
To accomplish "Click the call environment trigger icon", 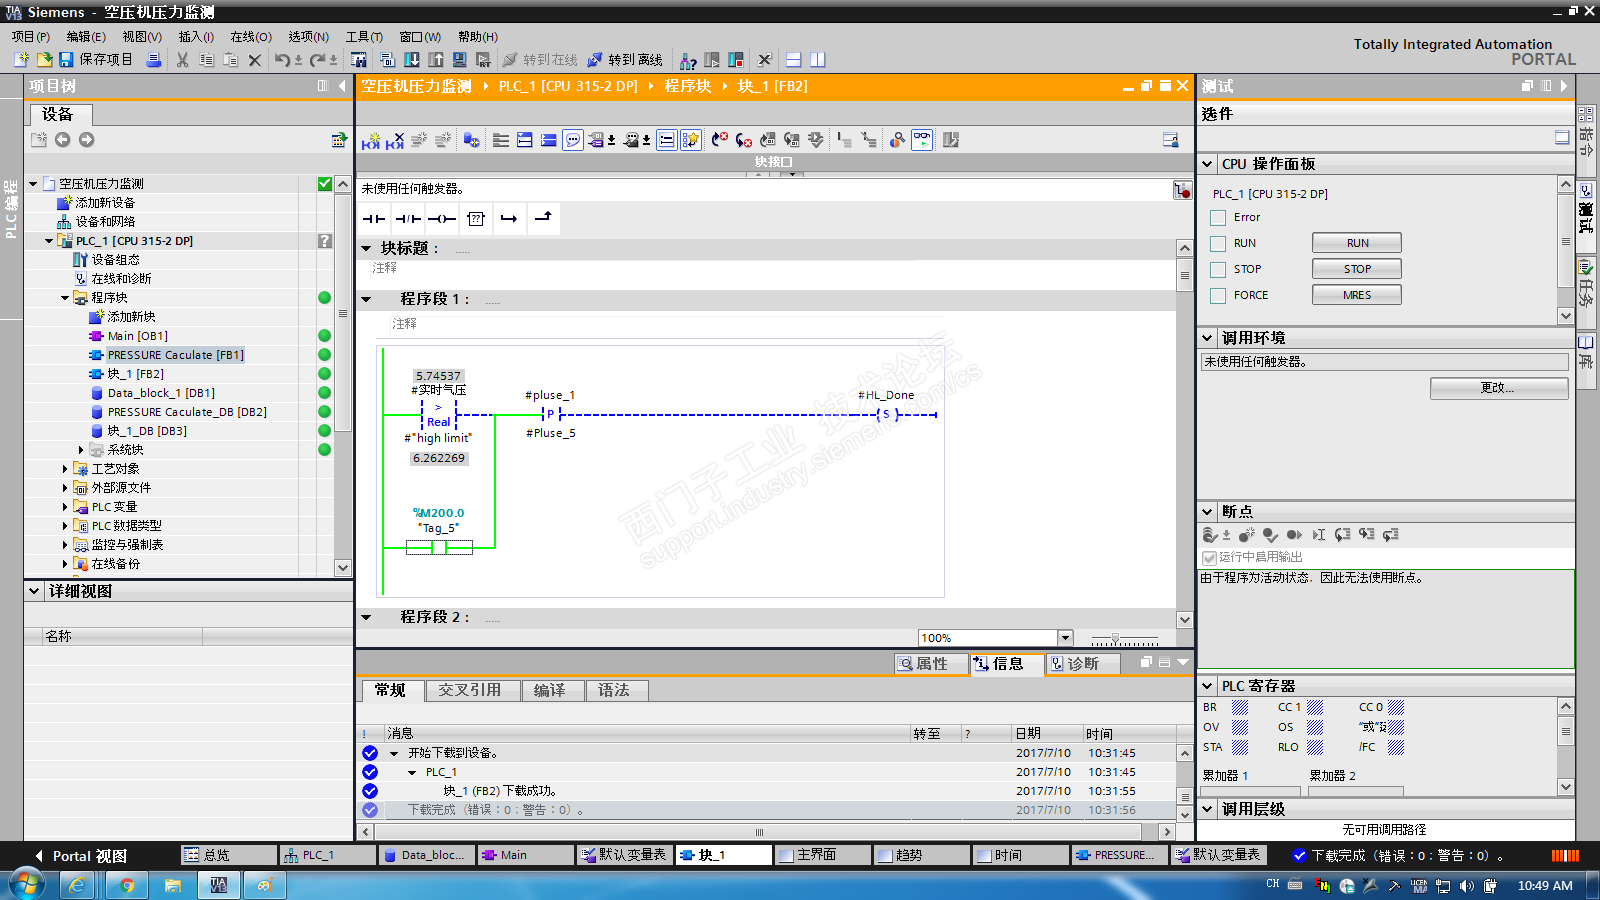I will (x=1182, y=190).
